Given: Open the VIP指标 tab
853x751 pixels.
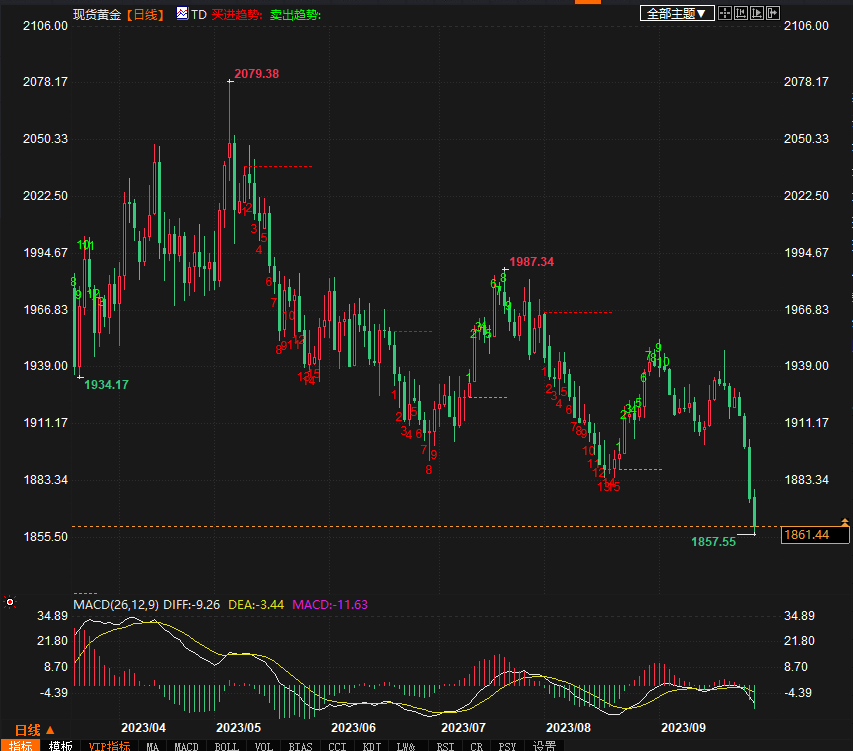Looking at the screenshot, I should tap(109, 745).
